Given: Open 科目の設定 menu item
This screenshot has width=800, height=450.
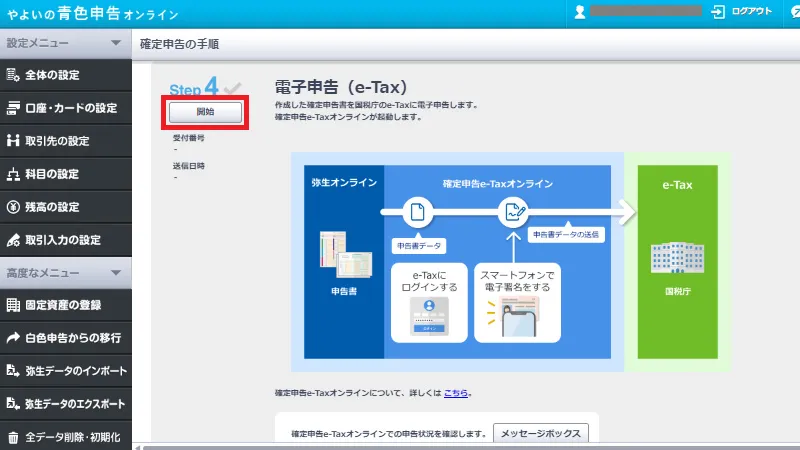Looking at the screenshot, I should coord(66,174).
